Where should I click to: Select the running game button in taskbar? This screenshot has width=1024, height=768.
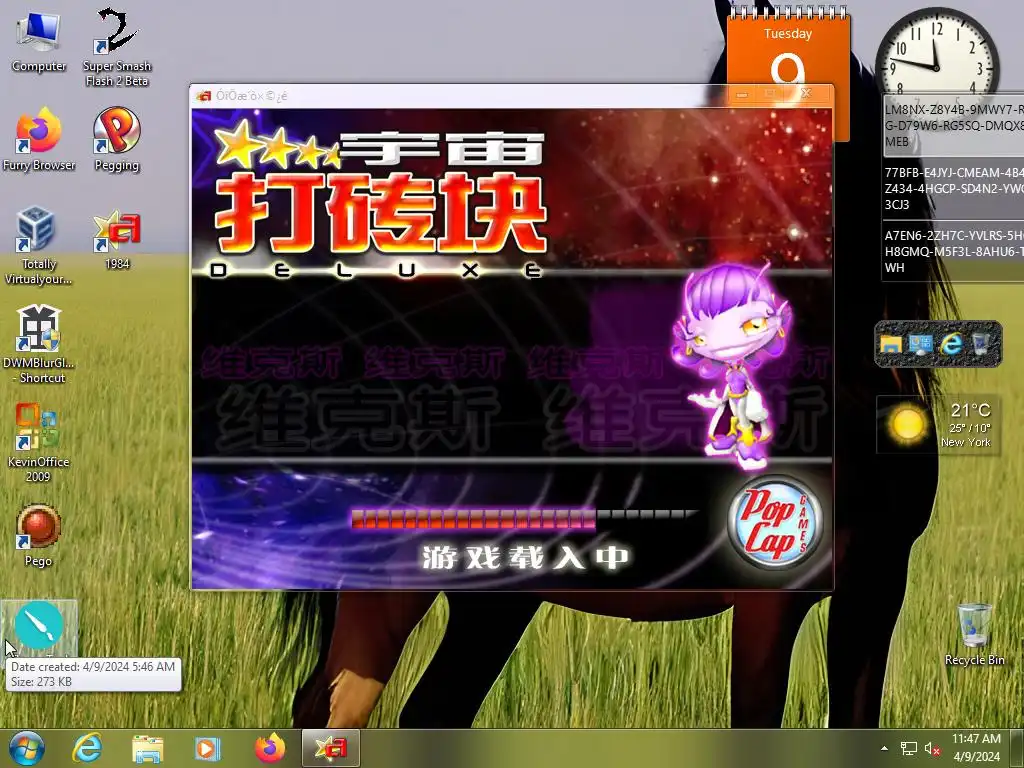[x=330, y=748]
